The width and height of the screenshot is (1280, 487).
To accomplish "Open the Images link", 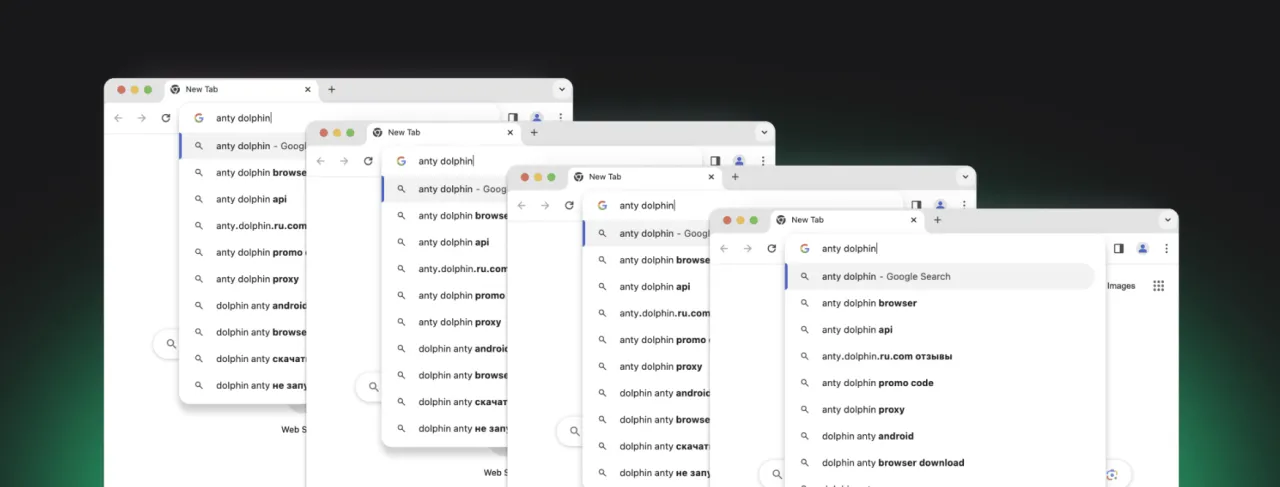I will tap(1121, 286).
